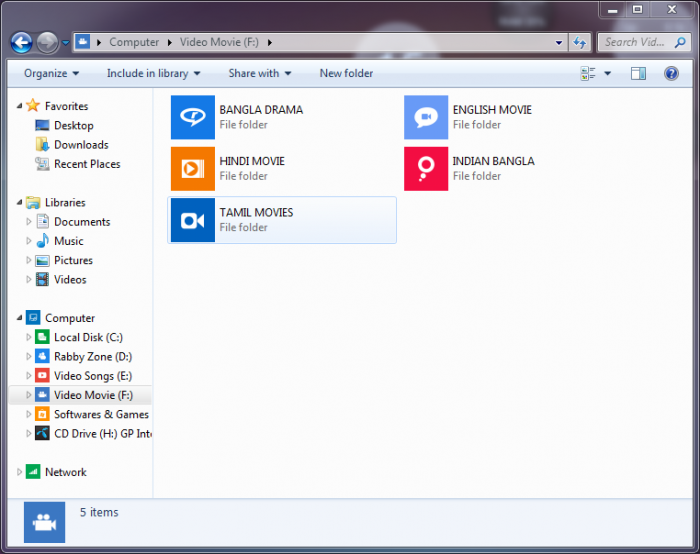Click the Documents library icon
The width and height of the screenshot is (700, 554).
pyautogui.click(x=42, y=221)
